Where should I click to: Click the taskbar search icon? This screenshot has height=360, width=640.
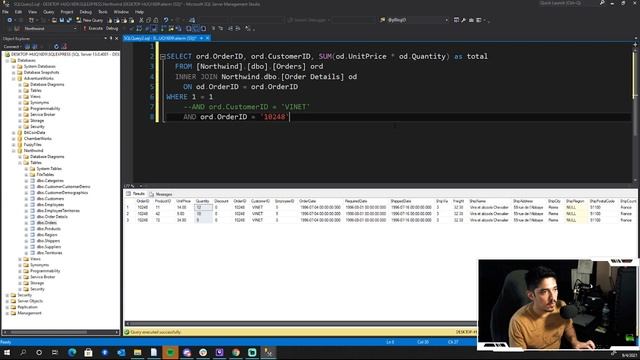pyautogui.click(x=23, y=352)
